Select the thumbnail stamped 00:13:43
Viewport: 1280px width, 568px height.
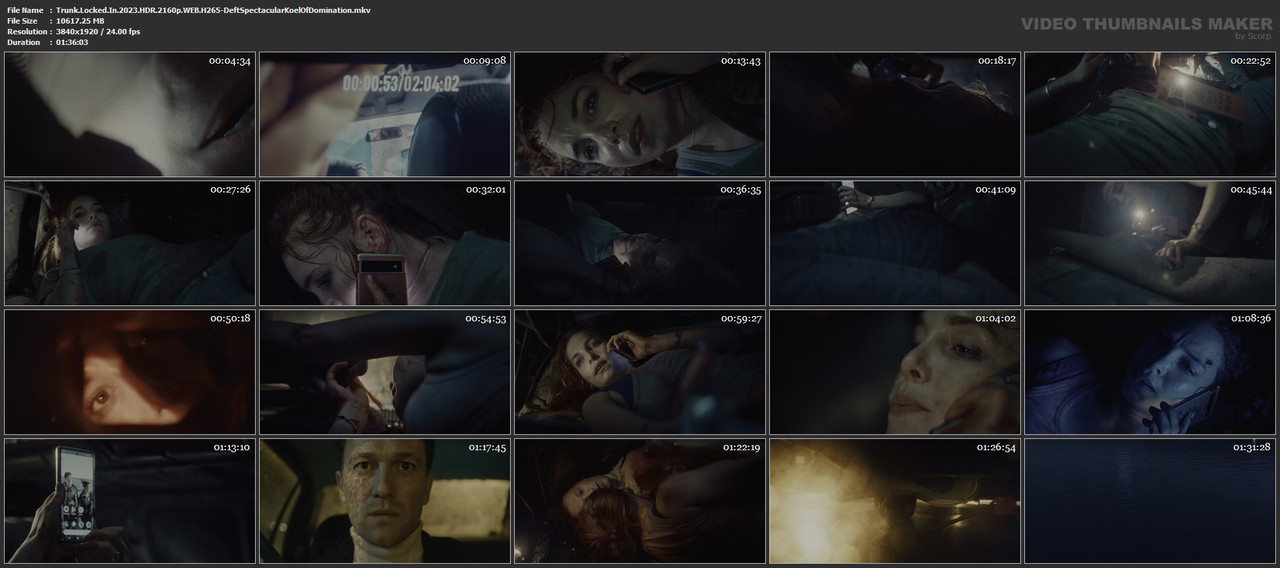pos(640,115)
